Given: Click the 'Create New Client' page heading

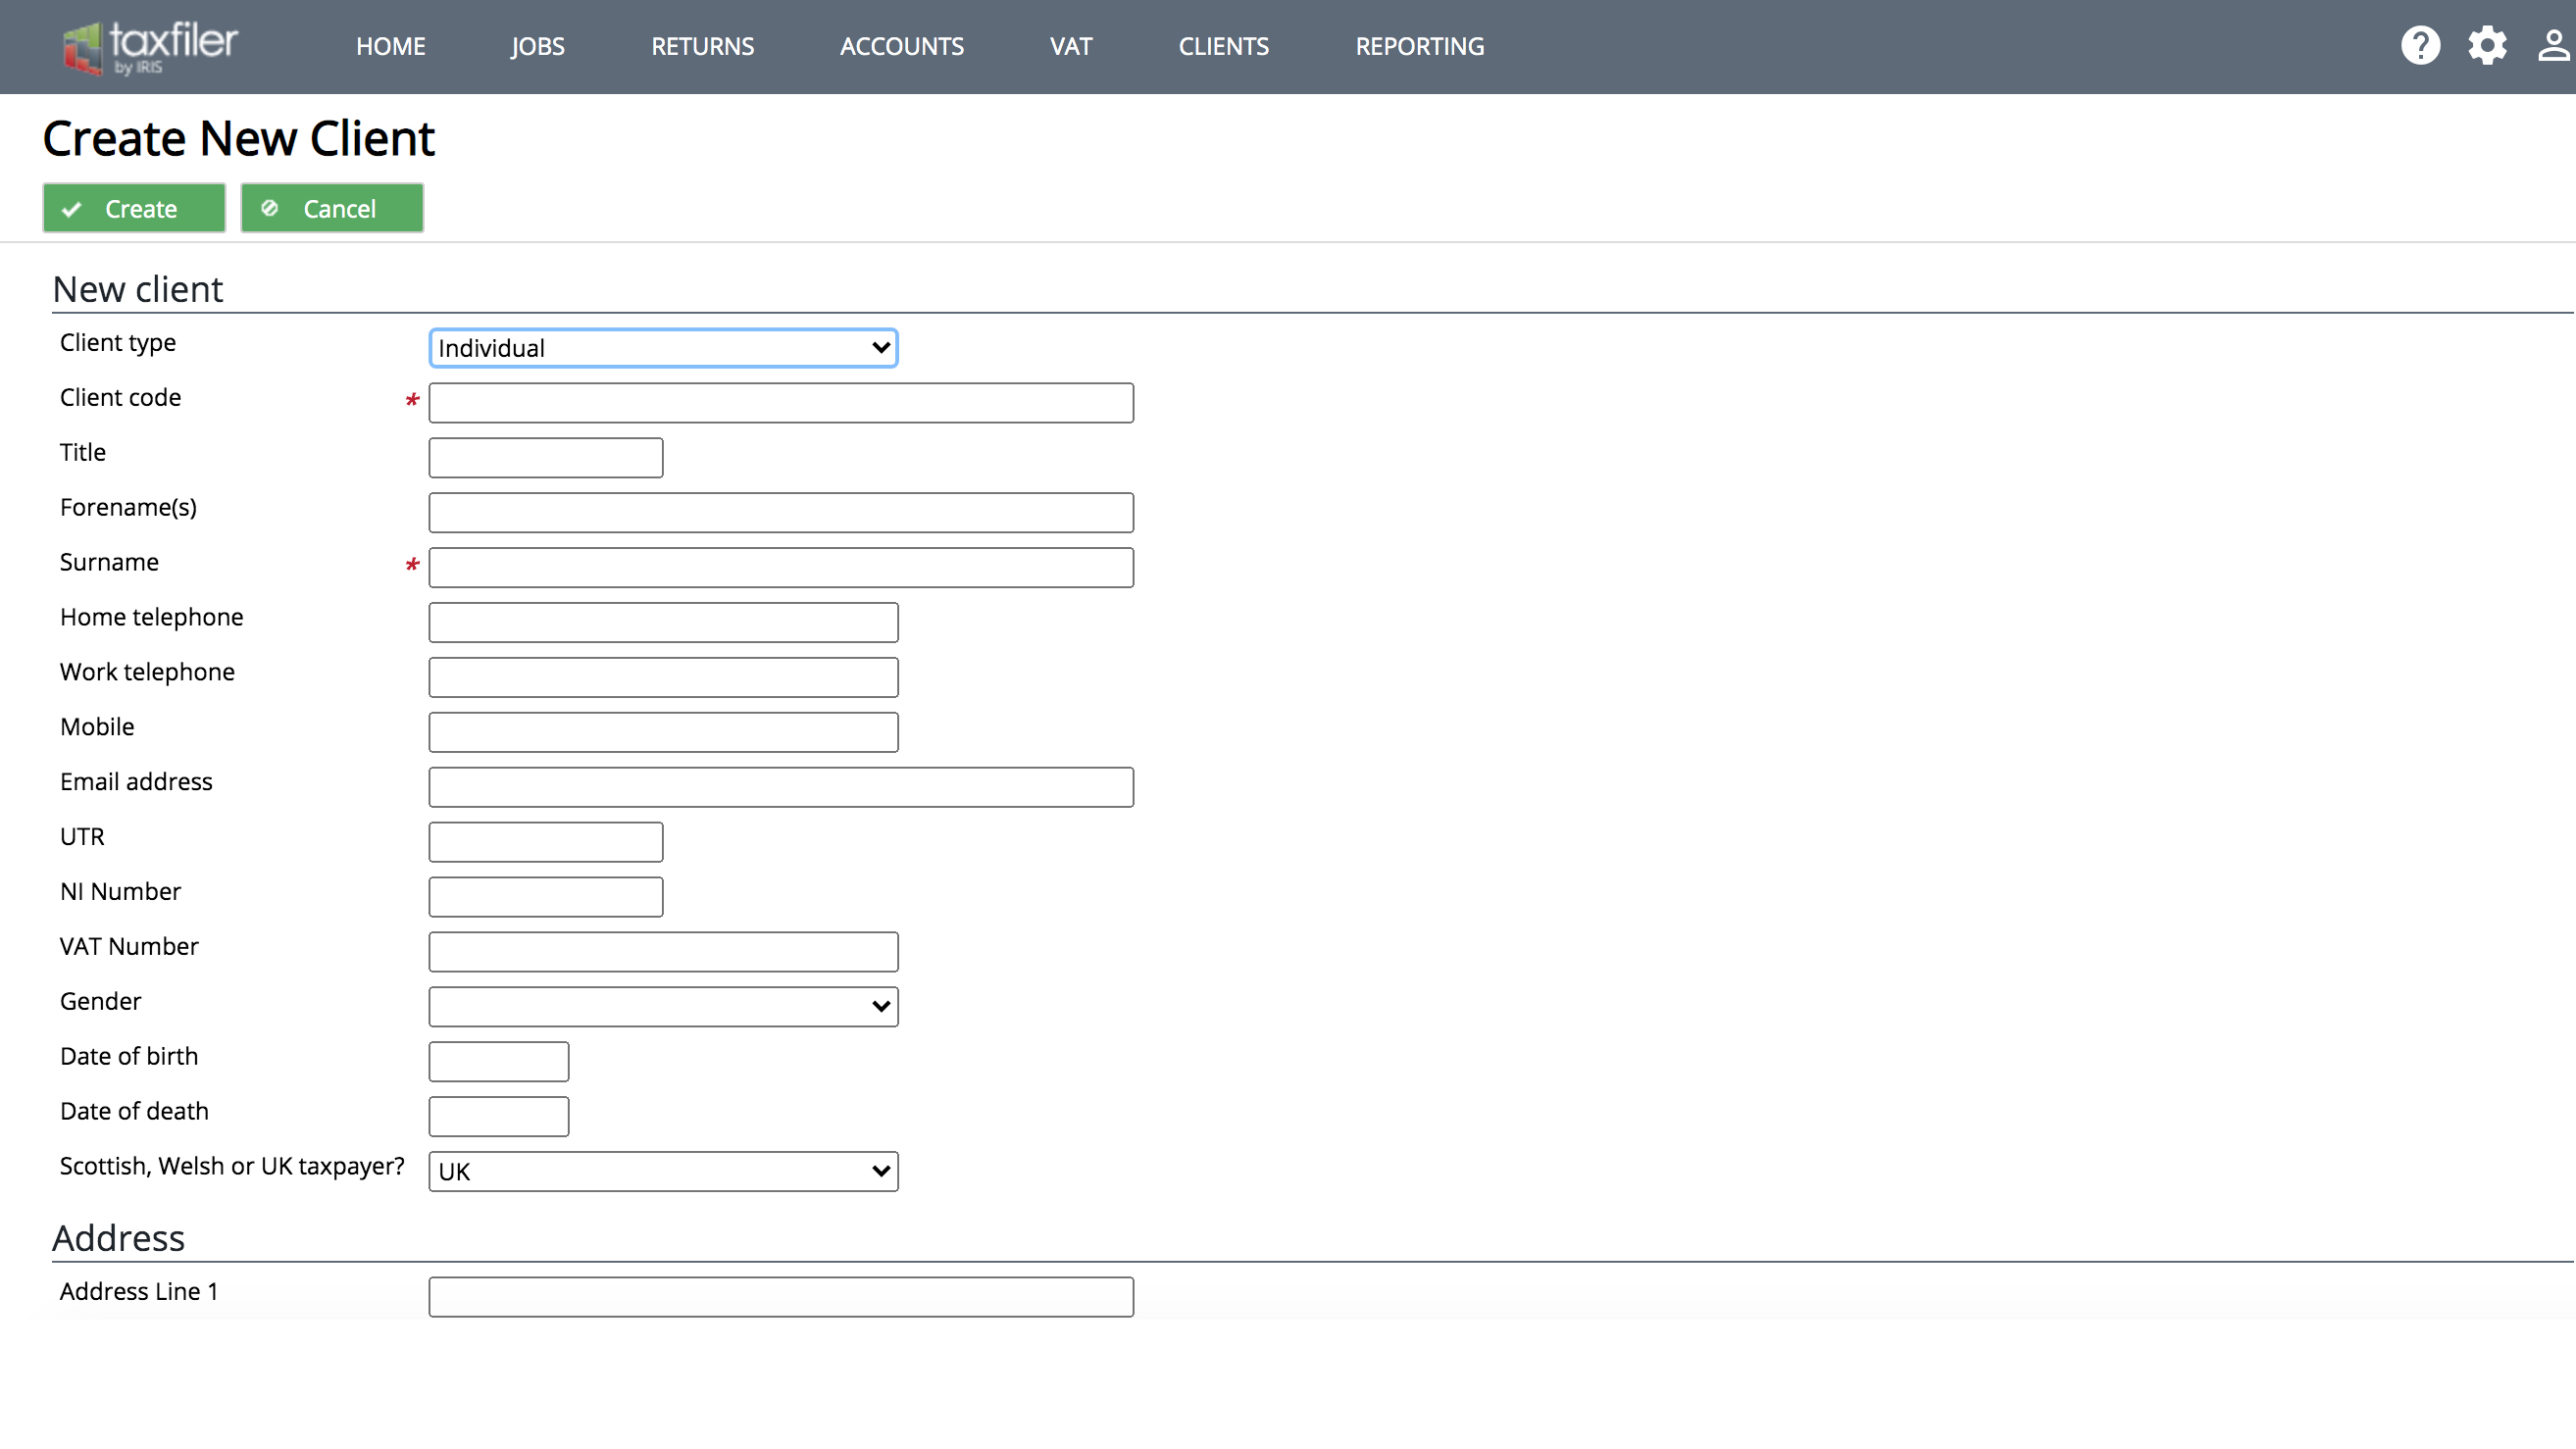Looking at the screenshot, I should (x=238, y=138).
